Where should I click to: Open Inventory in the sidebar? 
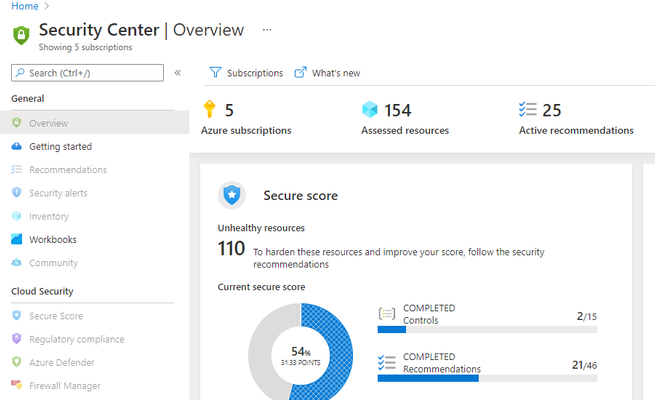(x=48, y=216)
